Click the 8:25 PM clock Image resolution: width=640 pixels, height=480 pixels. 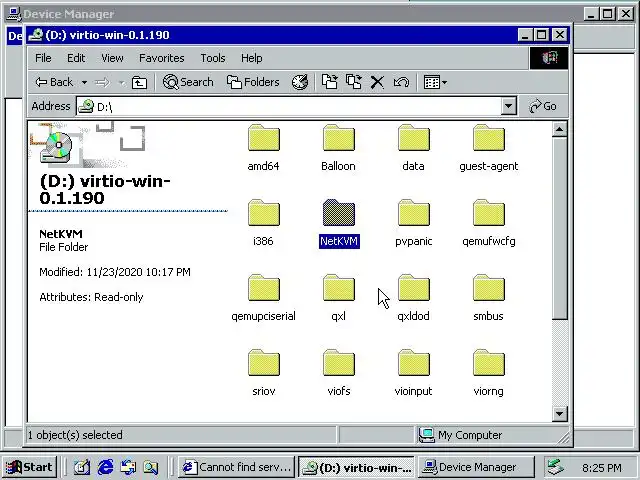pos(602,467)
